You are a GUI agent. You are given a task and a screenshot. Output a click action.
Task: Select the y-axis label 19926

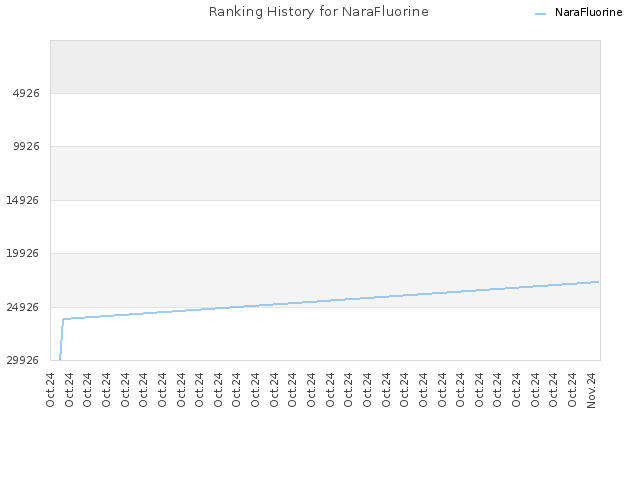click(22, 253)
